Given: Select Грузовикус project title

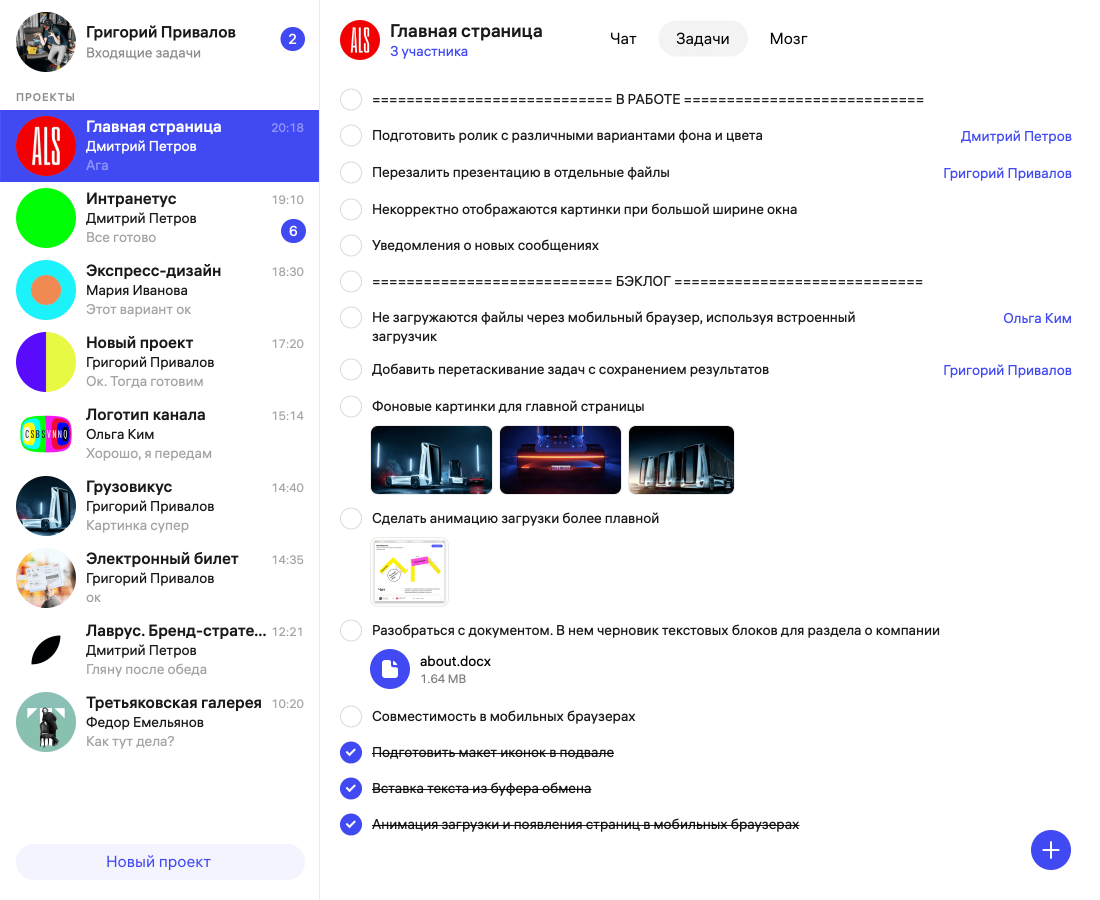Looking at the screenshot, I should point(129,487).
